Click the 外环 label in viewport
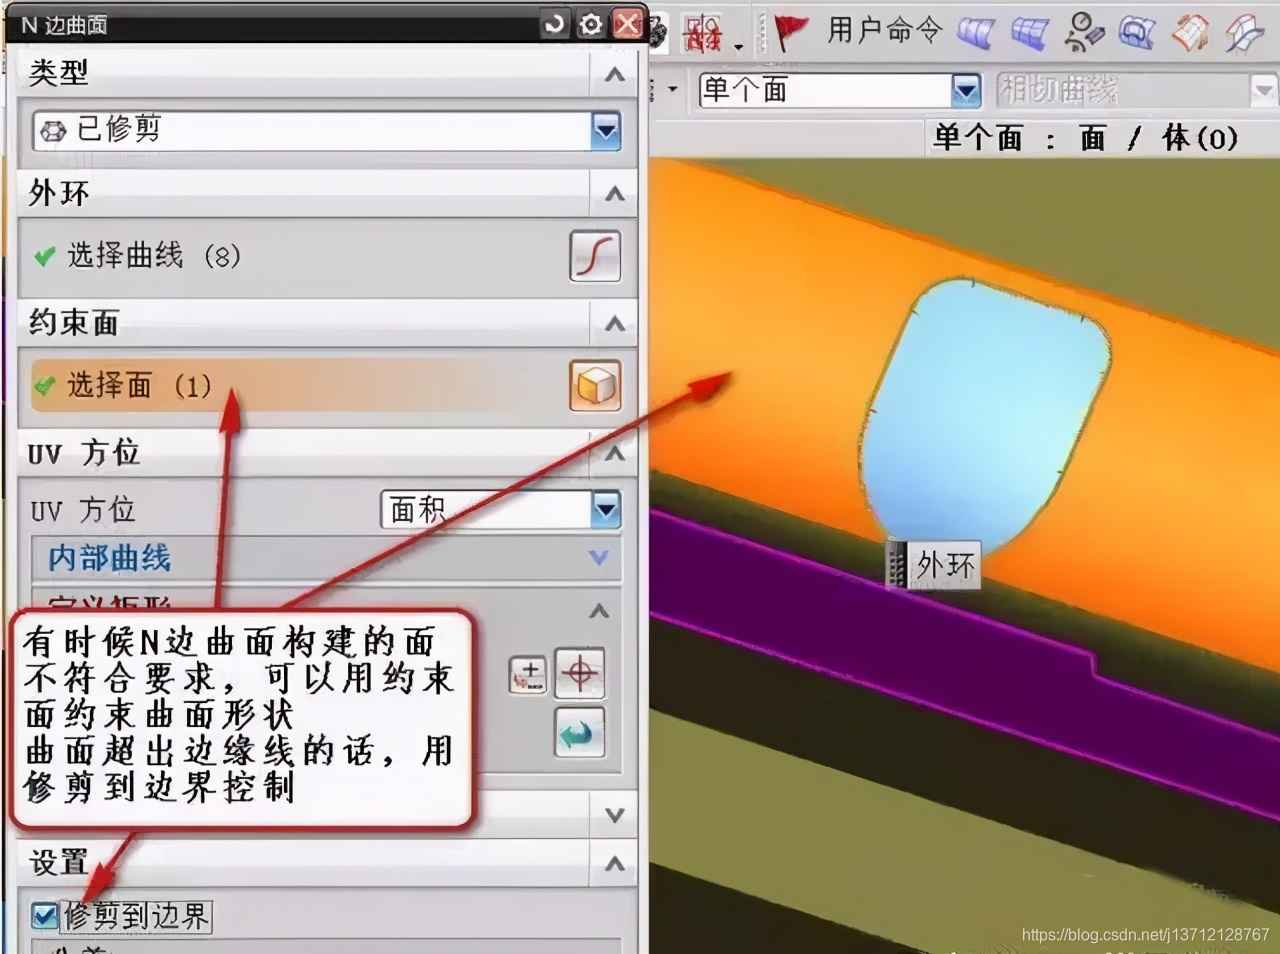Image resolution: width=1280 pixels, height=954 pixels. click(945, 565)
